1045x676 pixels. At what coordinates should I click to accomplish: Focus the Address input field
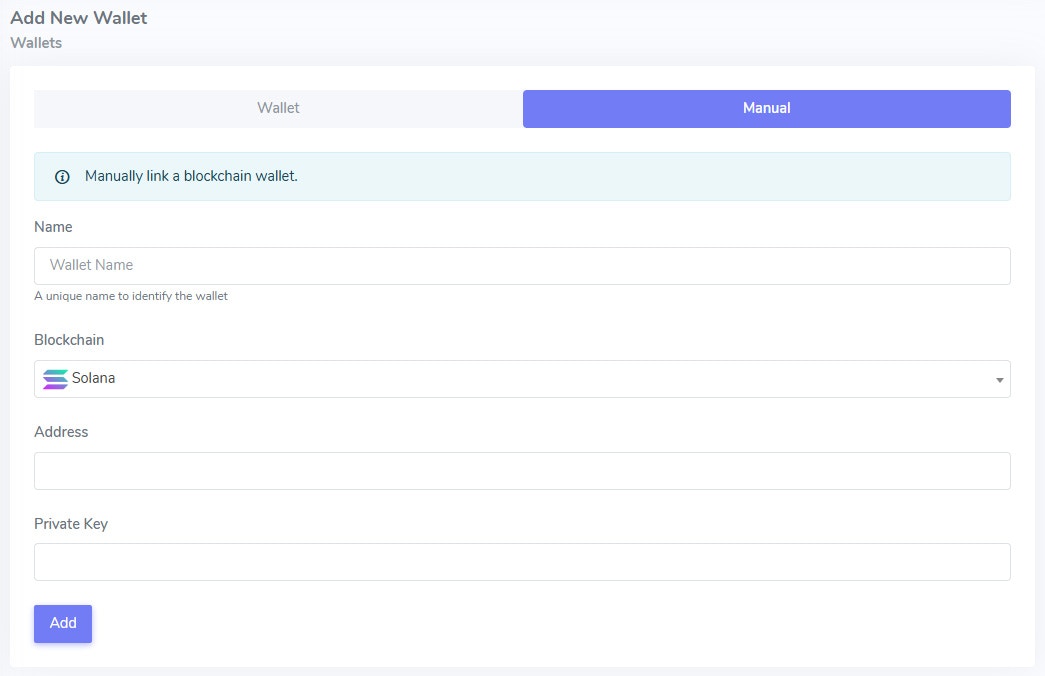pos(522,471)
